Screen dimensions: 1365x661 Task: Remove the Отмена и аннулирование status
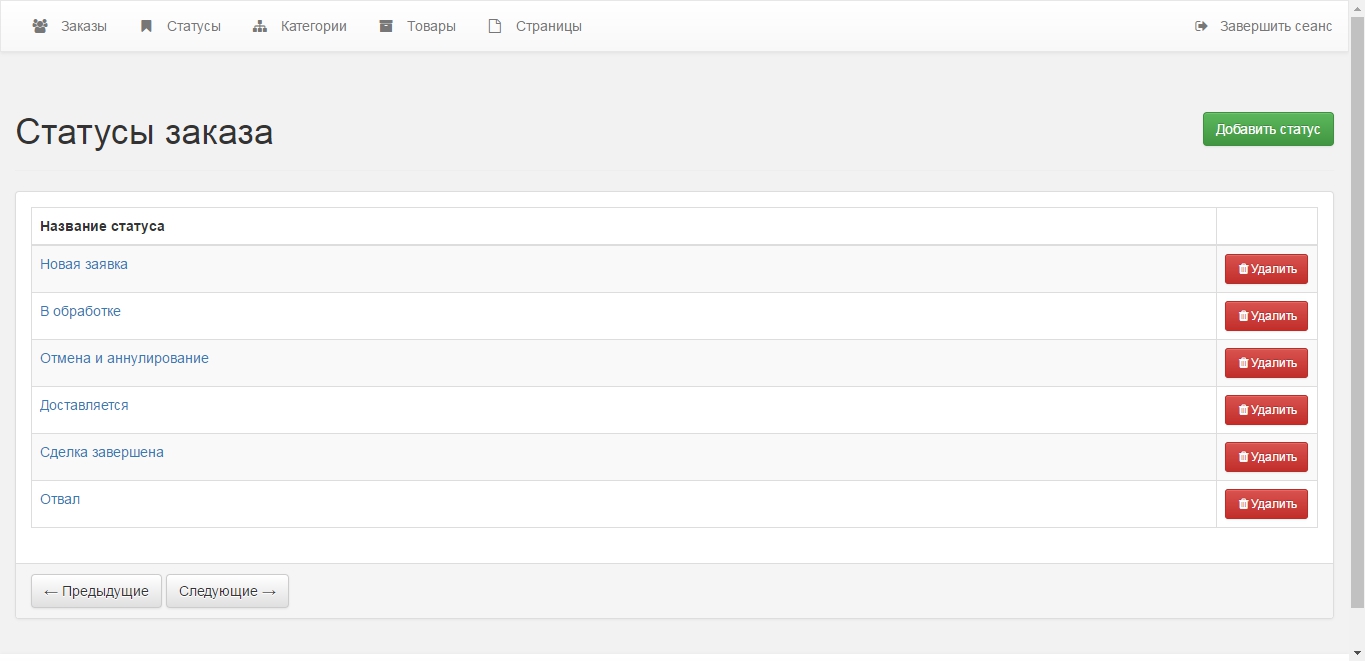point(1266,363)
